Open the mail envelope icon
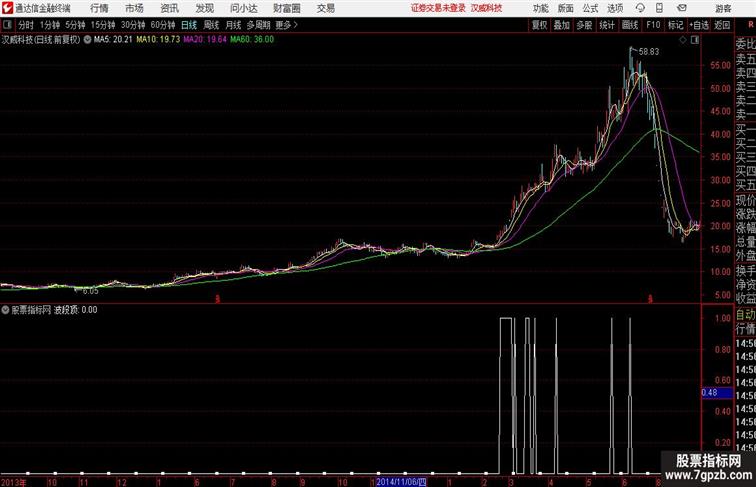The image size is (756, 487). coord(682,8)
